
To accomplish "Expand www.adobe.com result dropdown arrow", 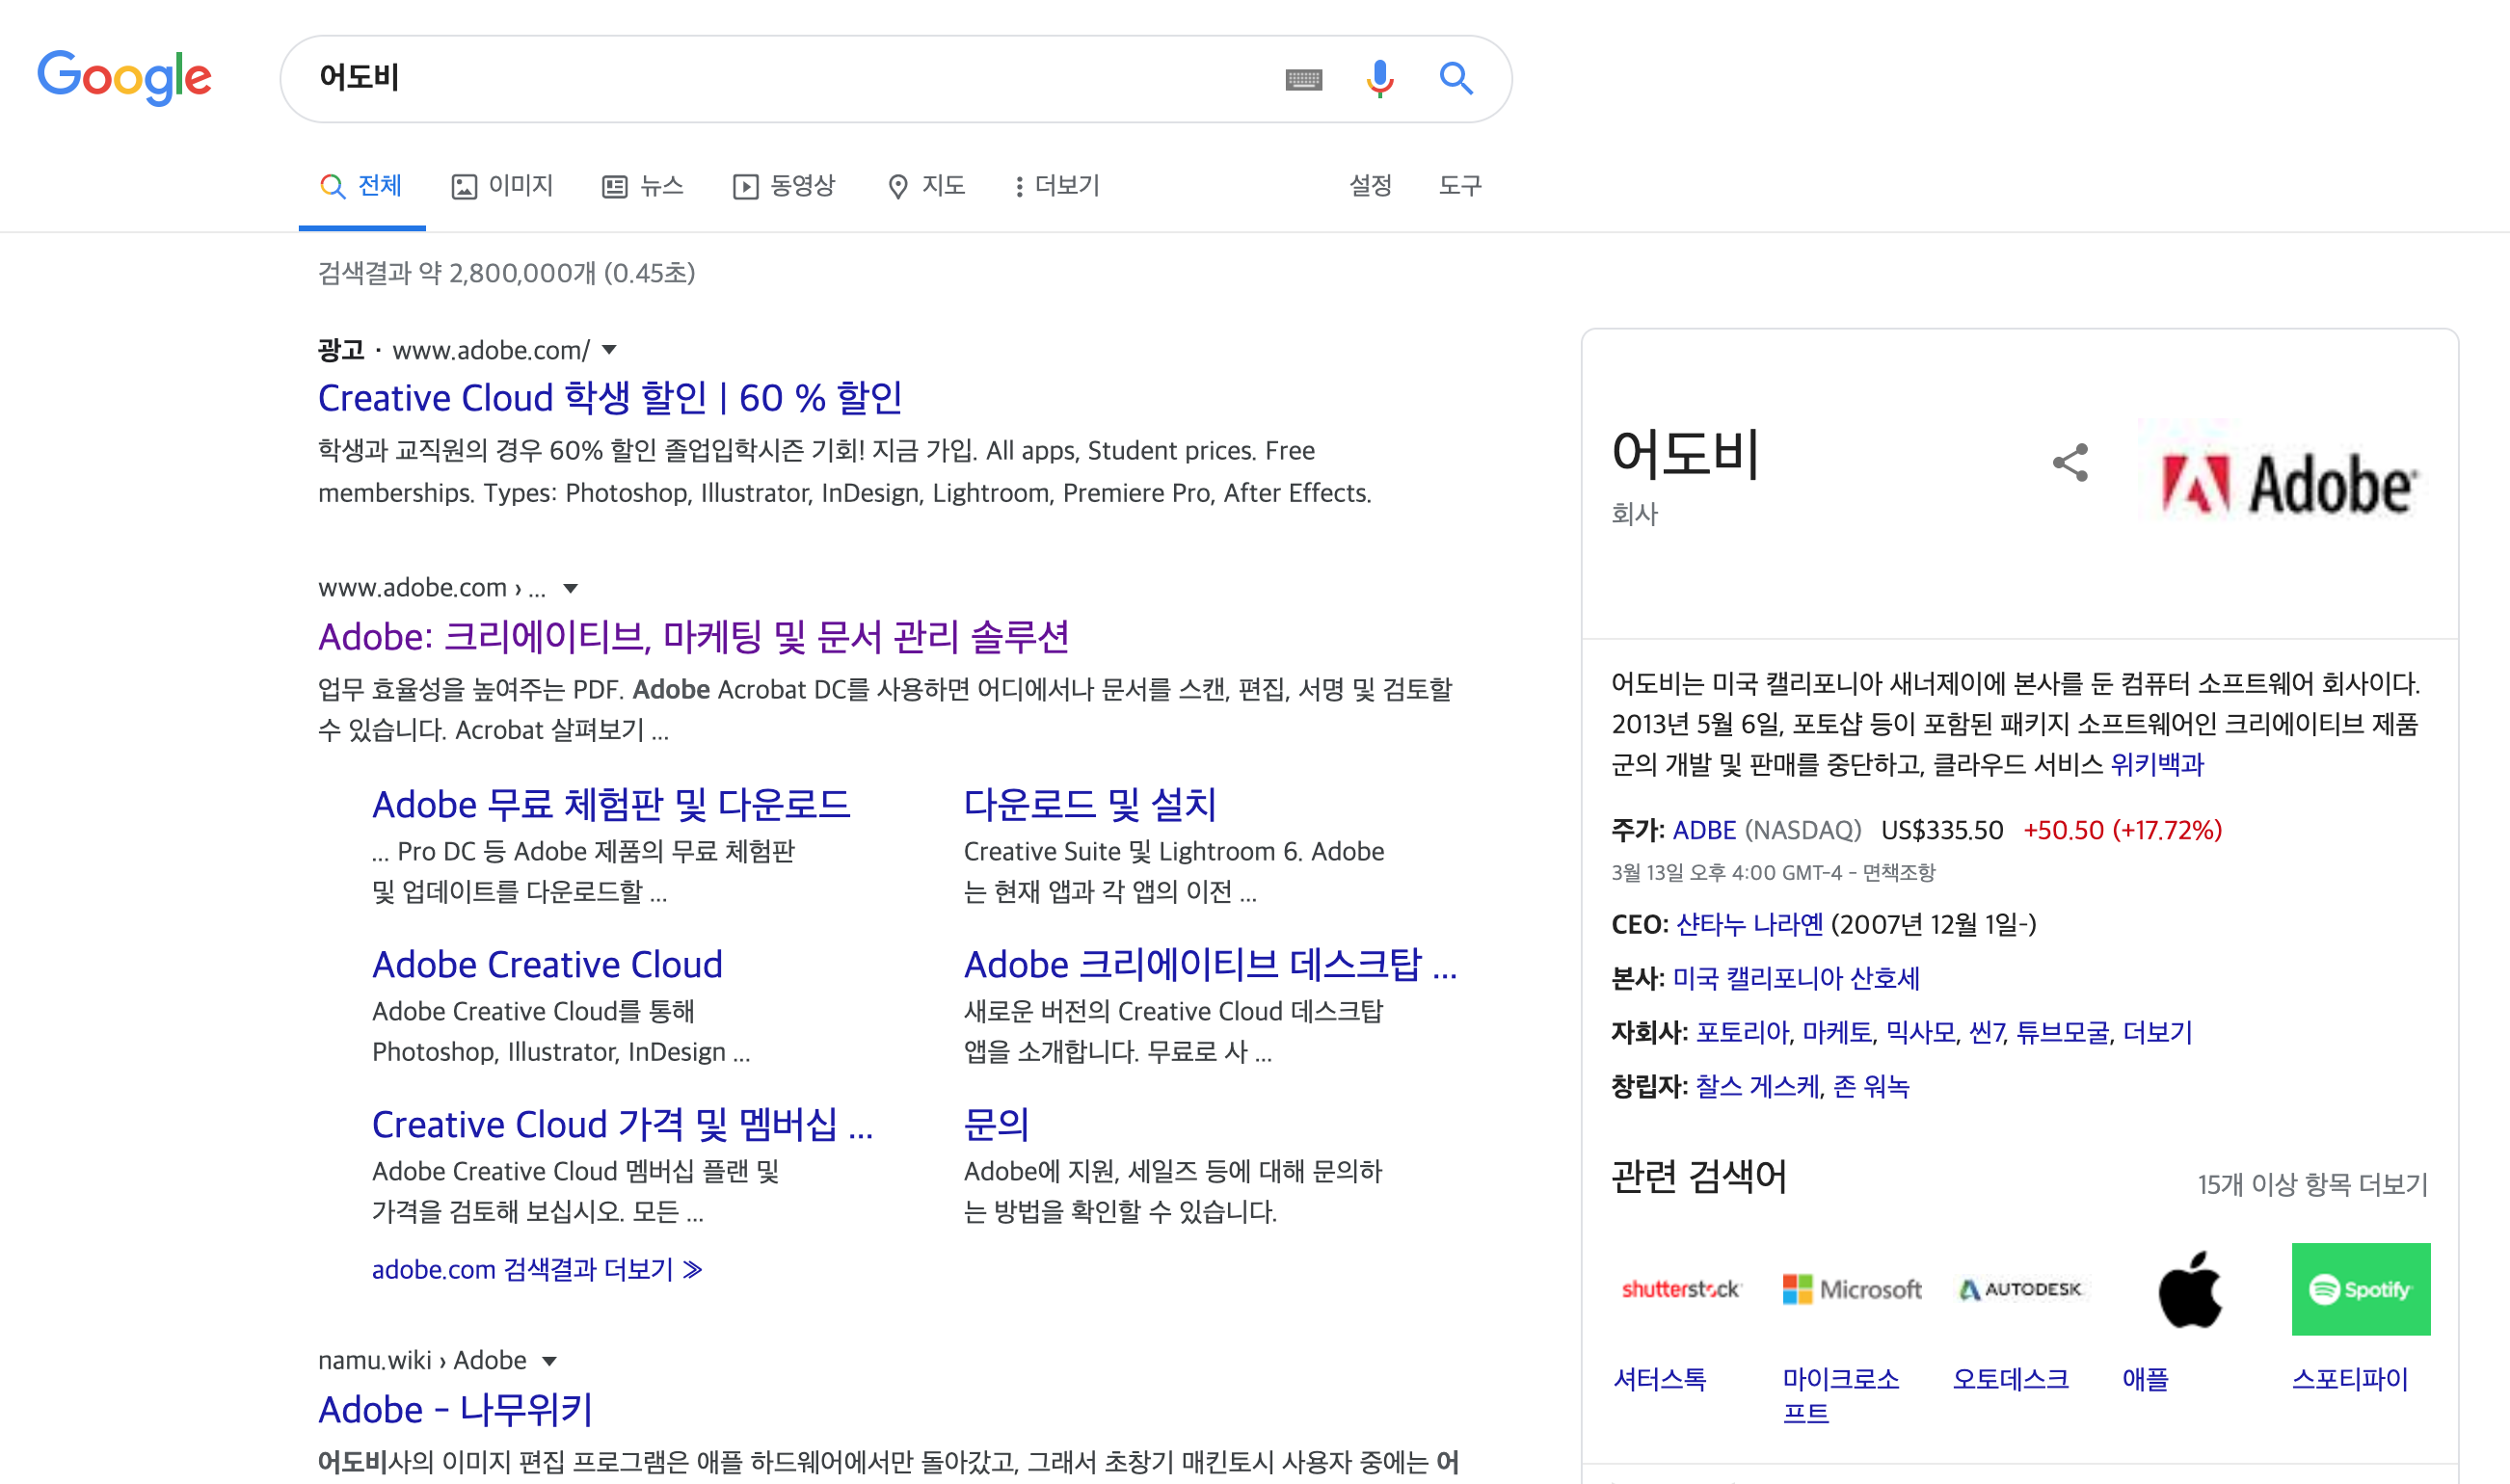I will 570,588.
